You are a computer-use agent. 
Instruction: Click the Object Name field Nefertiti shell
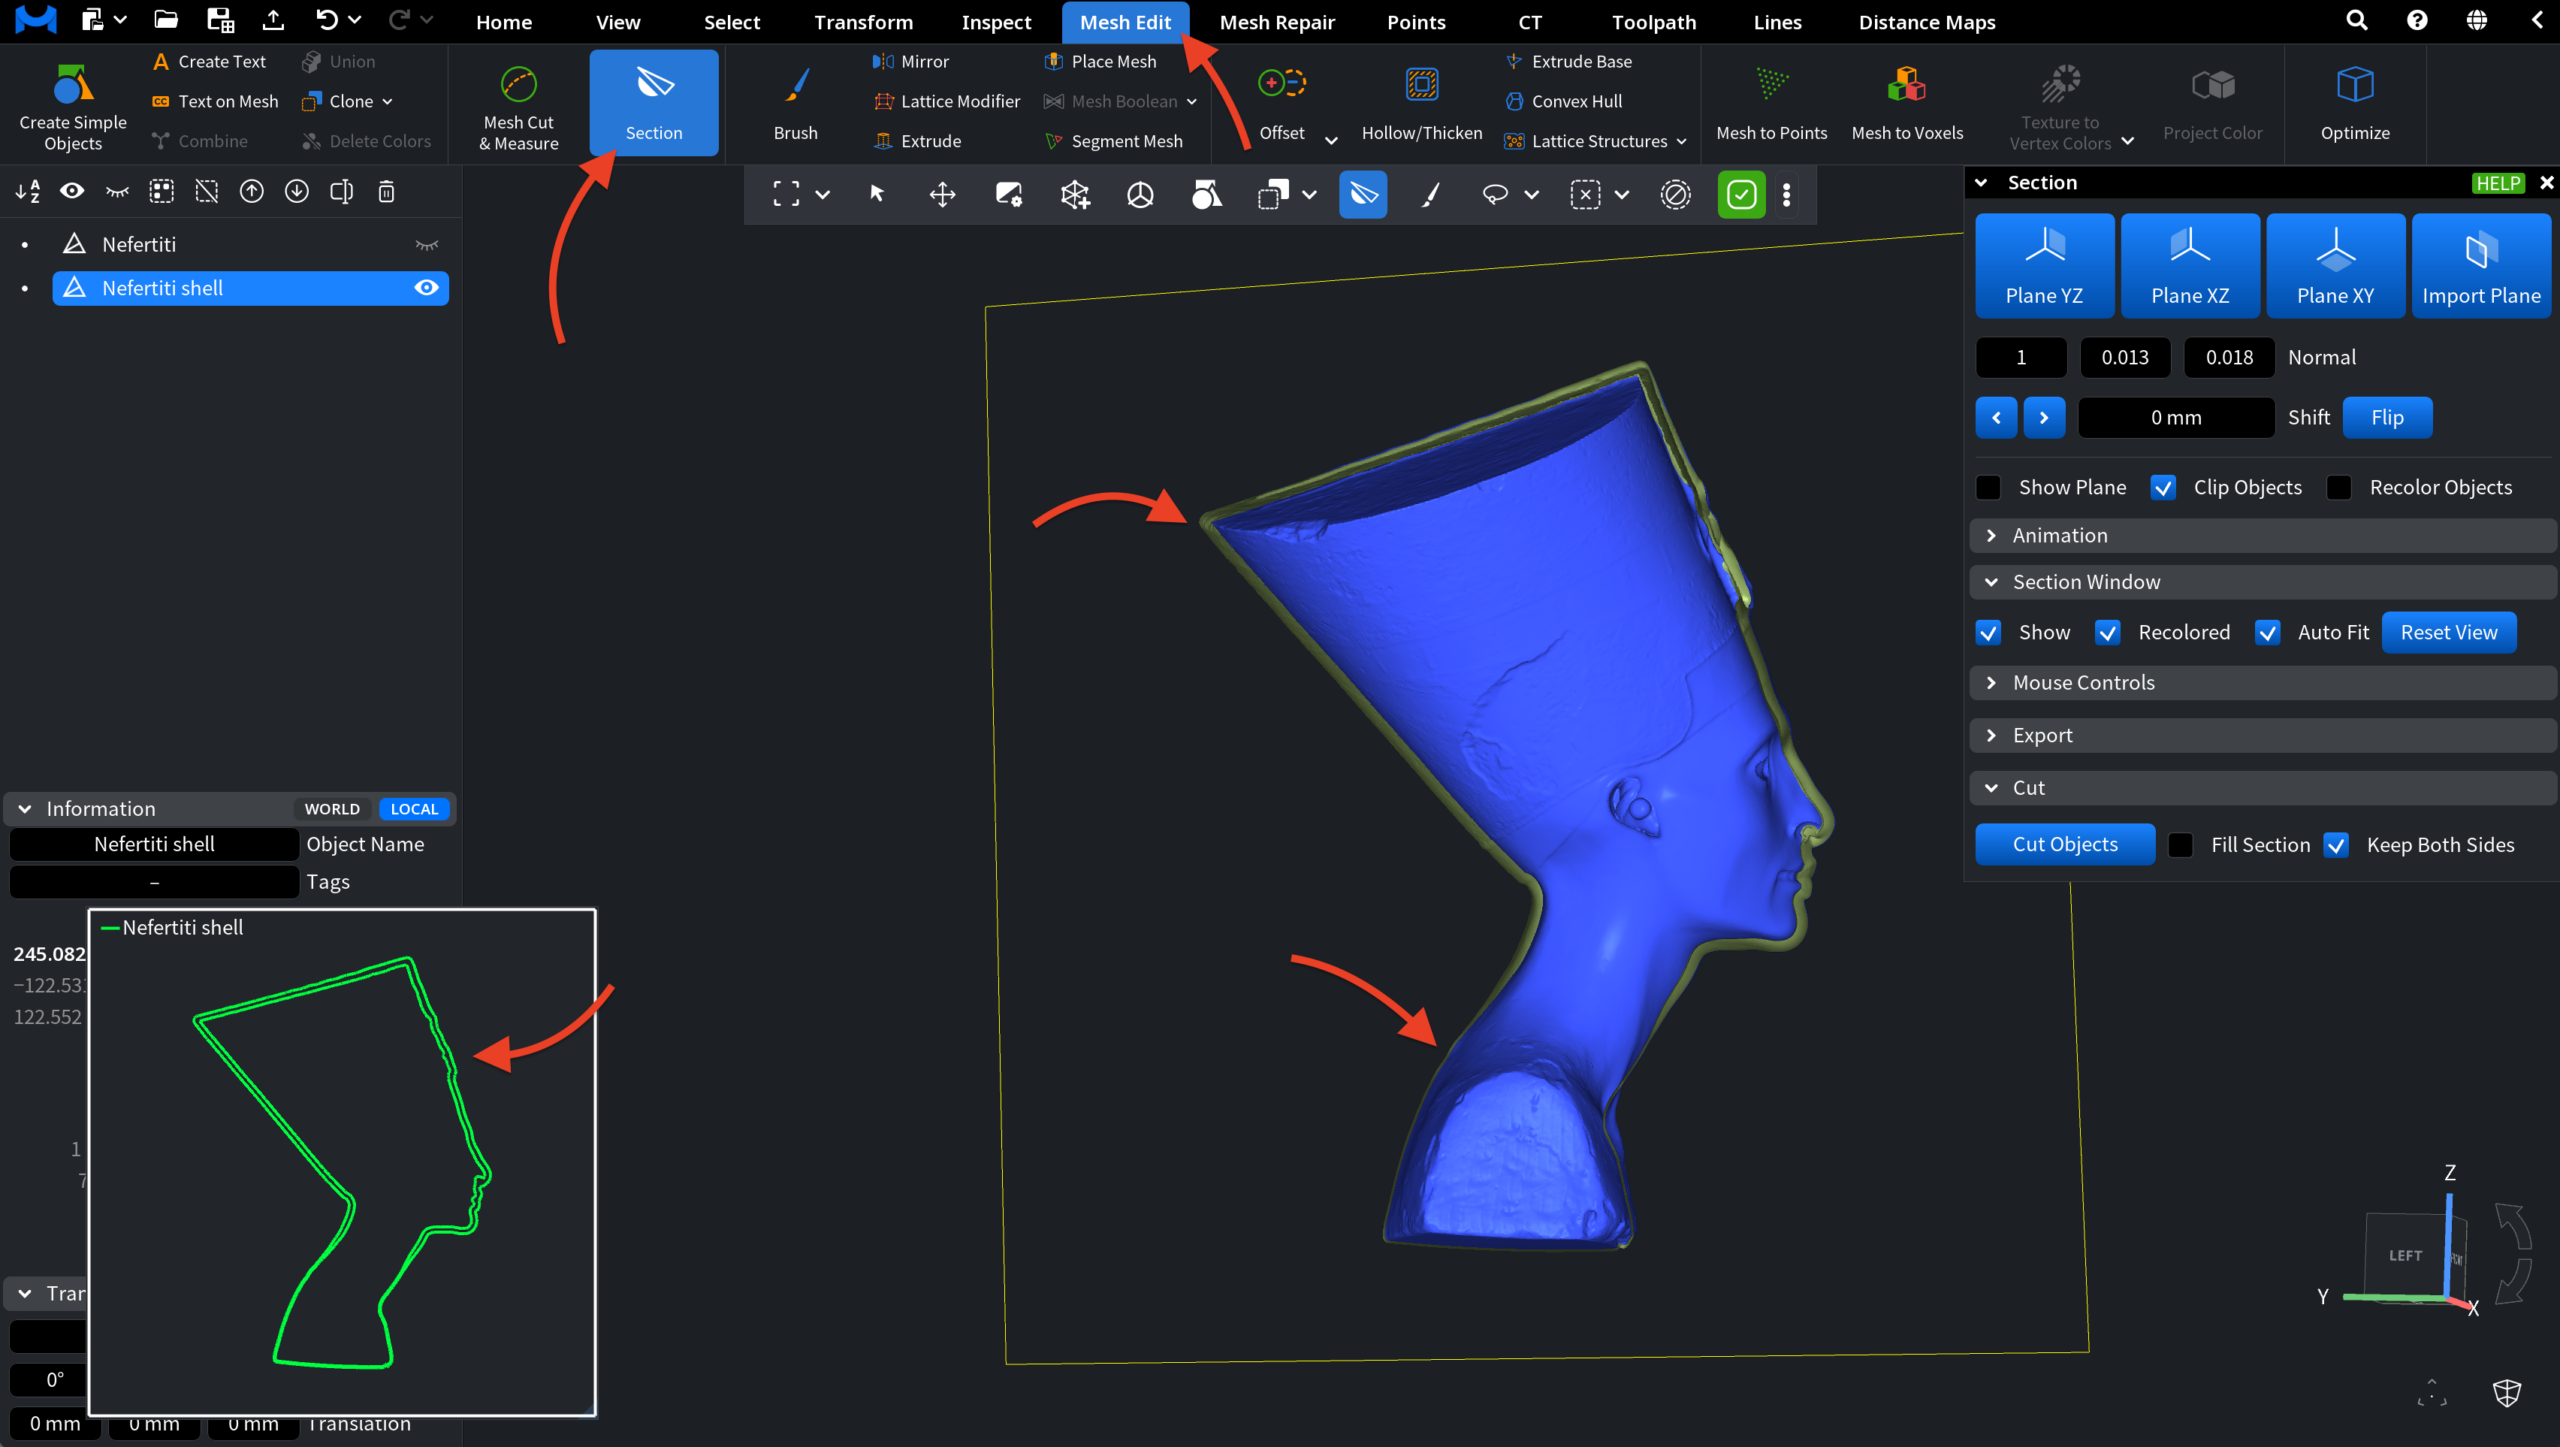click(x=154, y=844)
